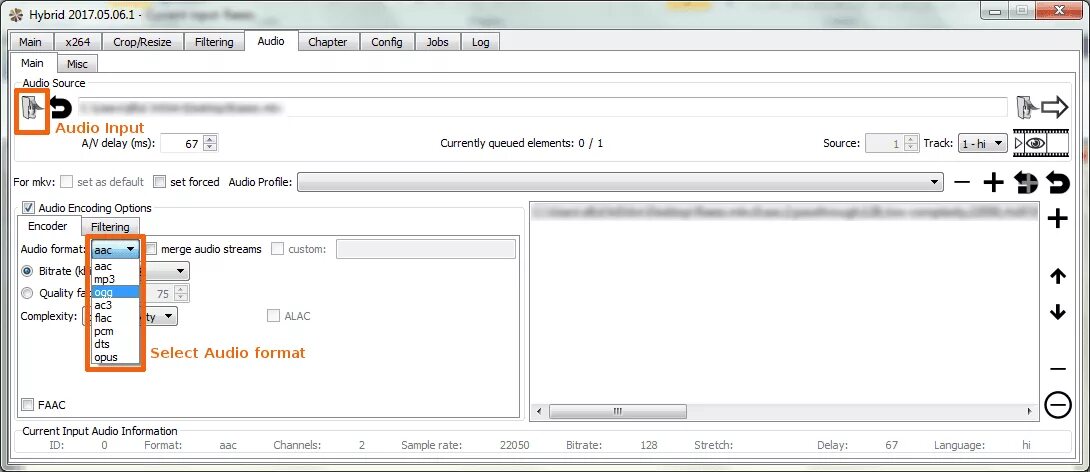1090x472 pixels.
Task: Click the file icon beside the right arrow
Action: point(1027,107)
